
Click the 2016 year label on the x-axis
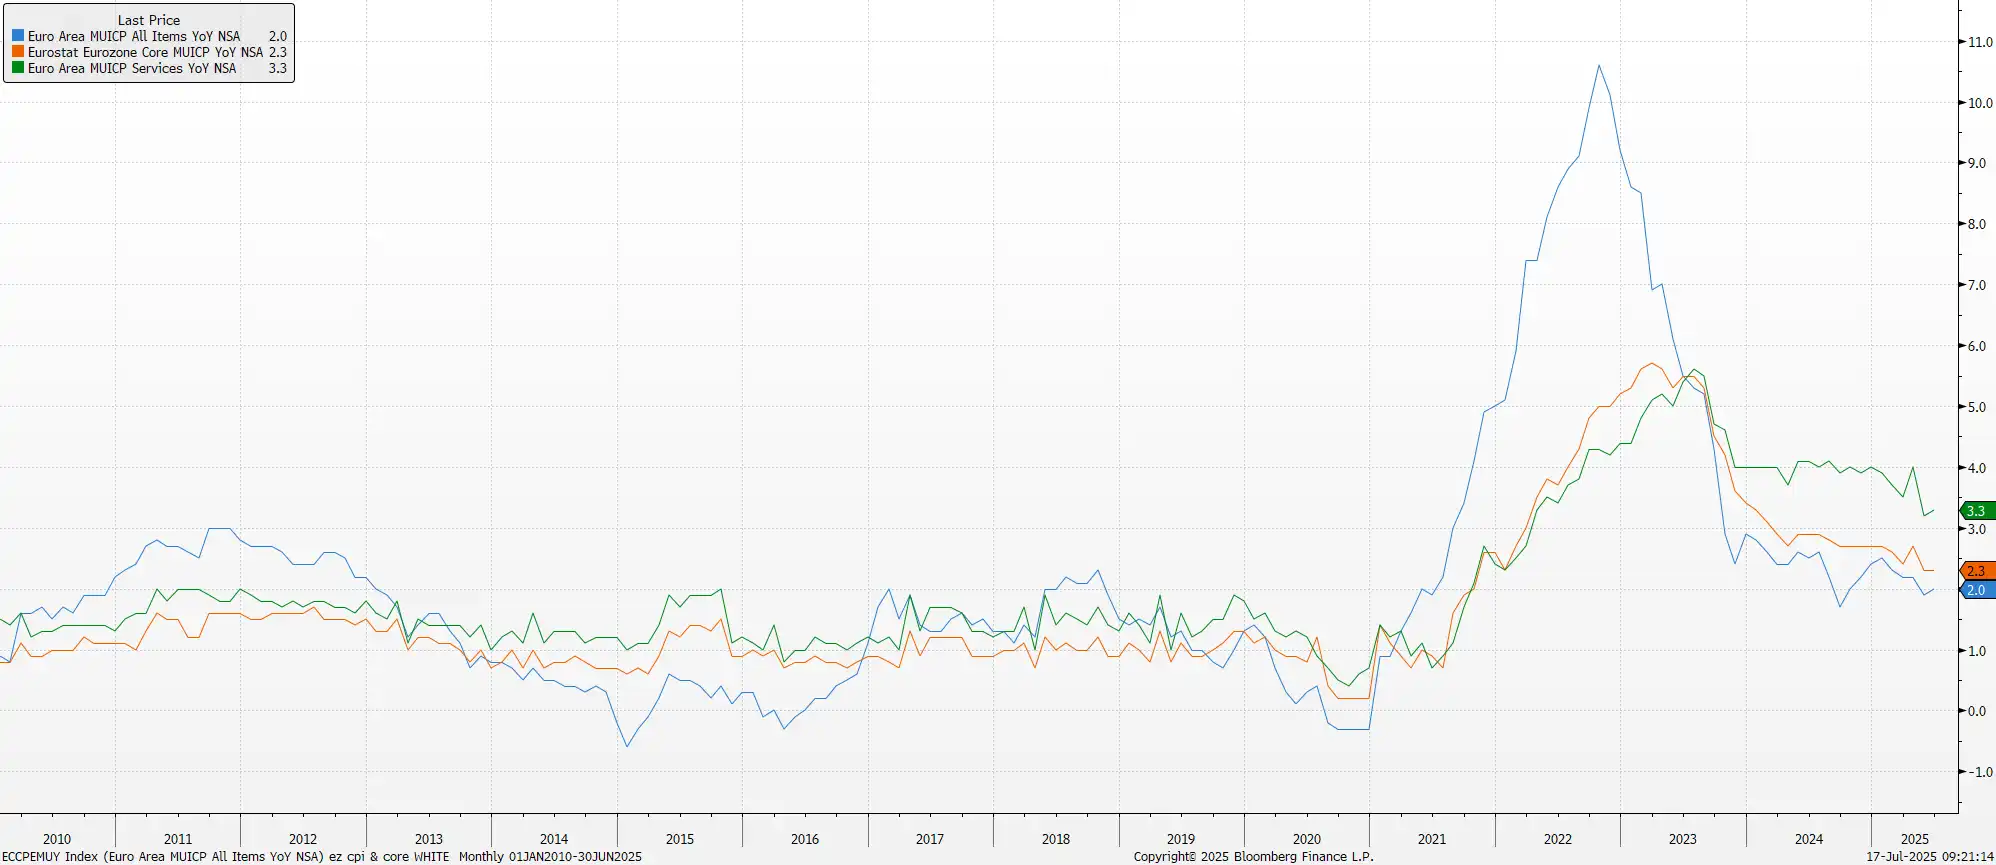point(805,839)
